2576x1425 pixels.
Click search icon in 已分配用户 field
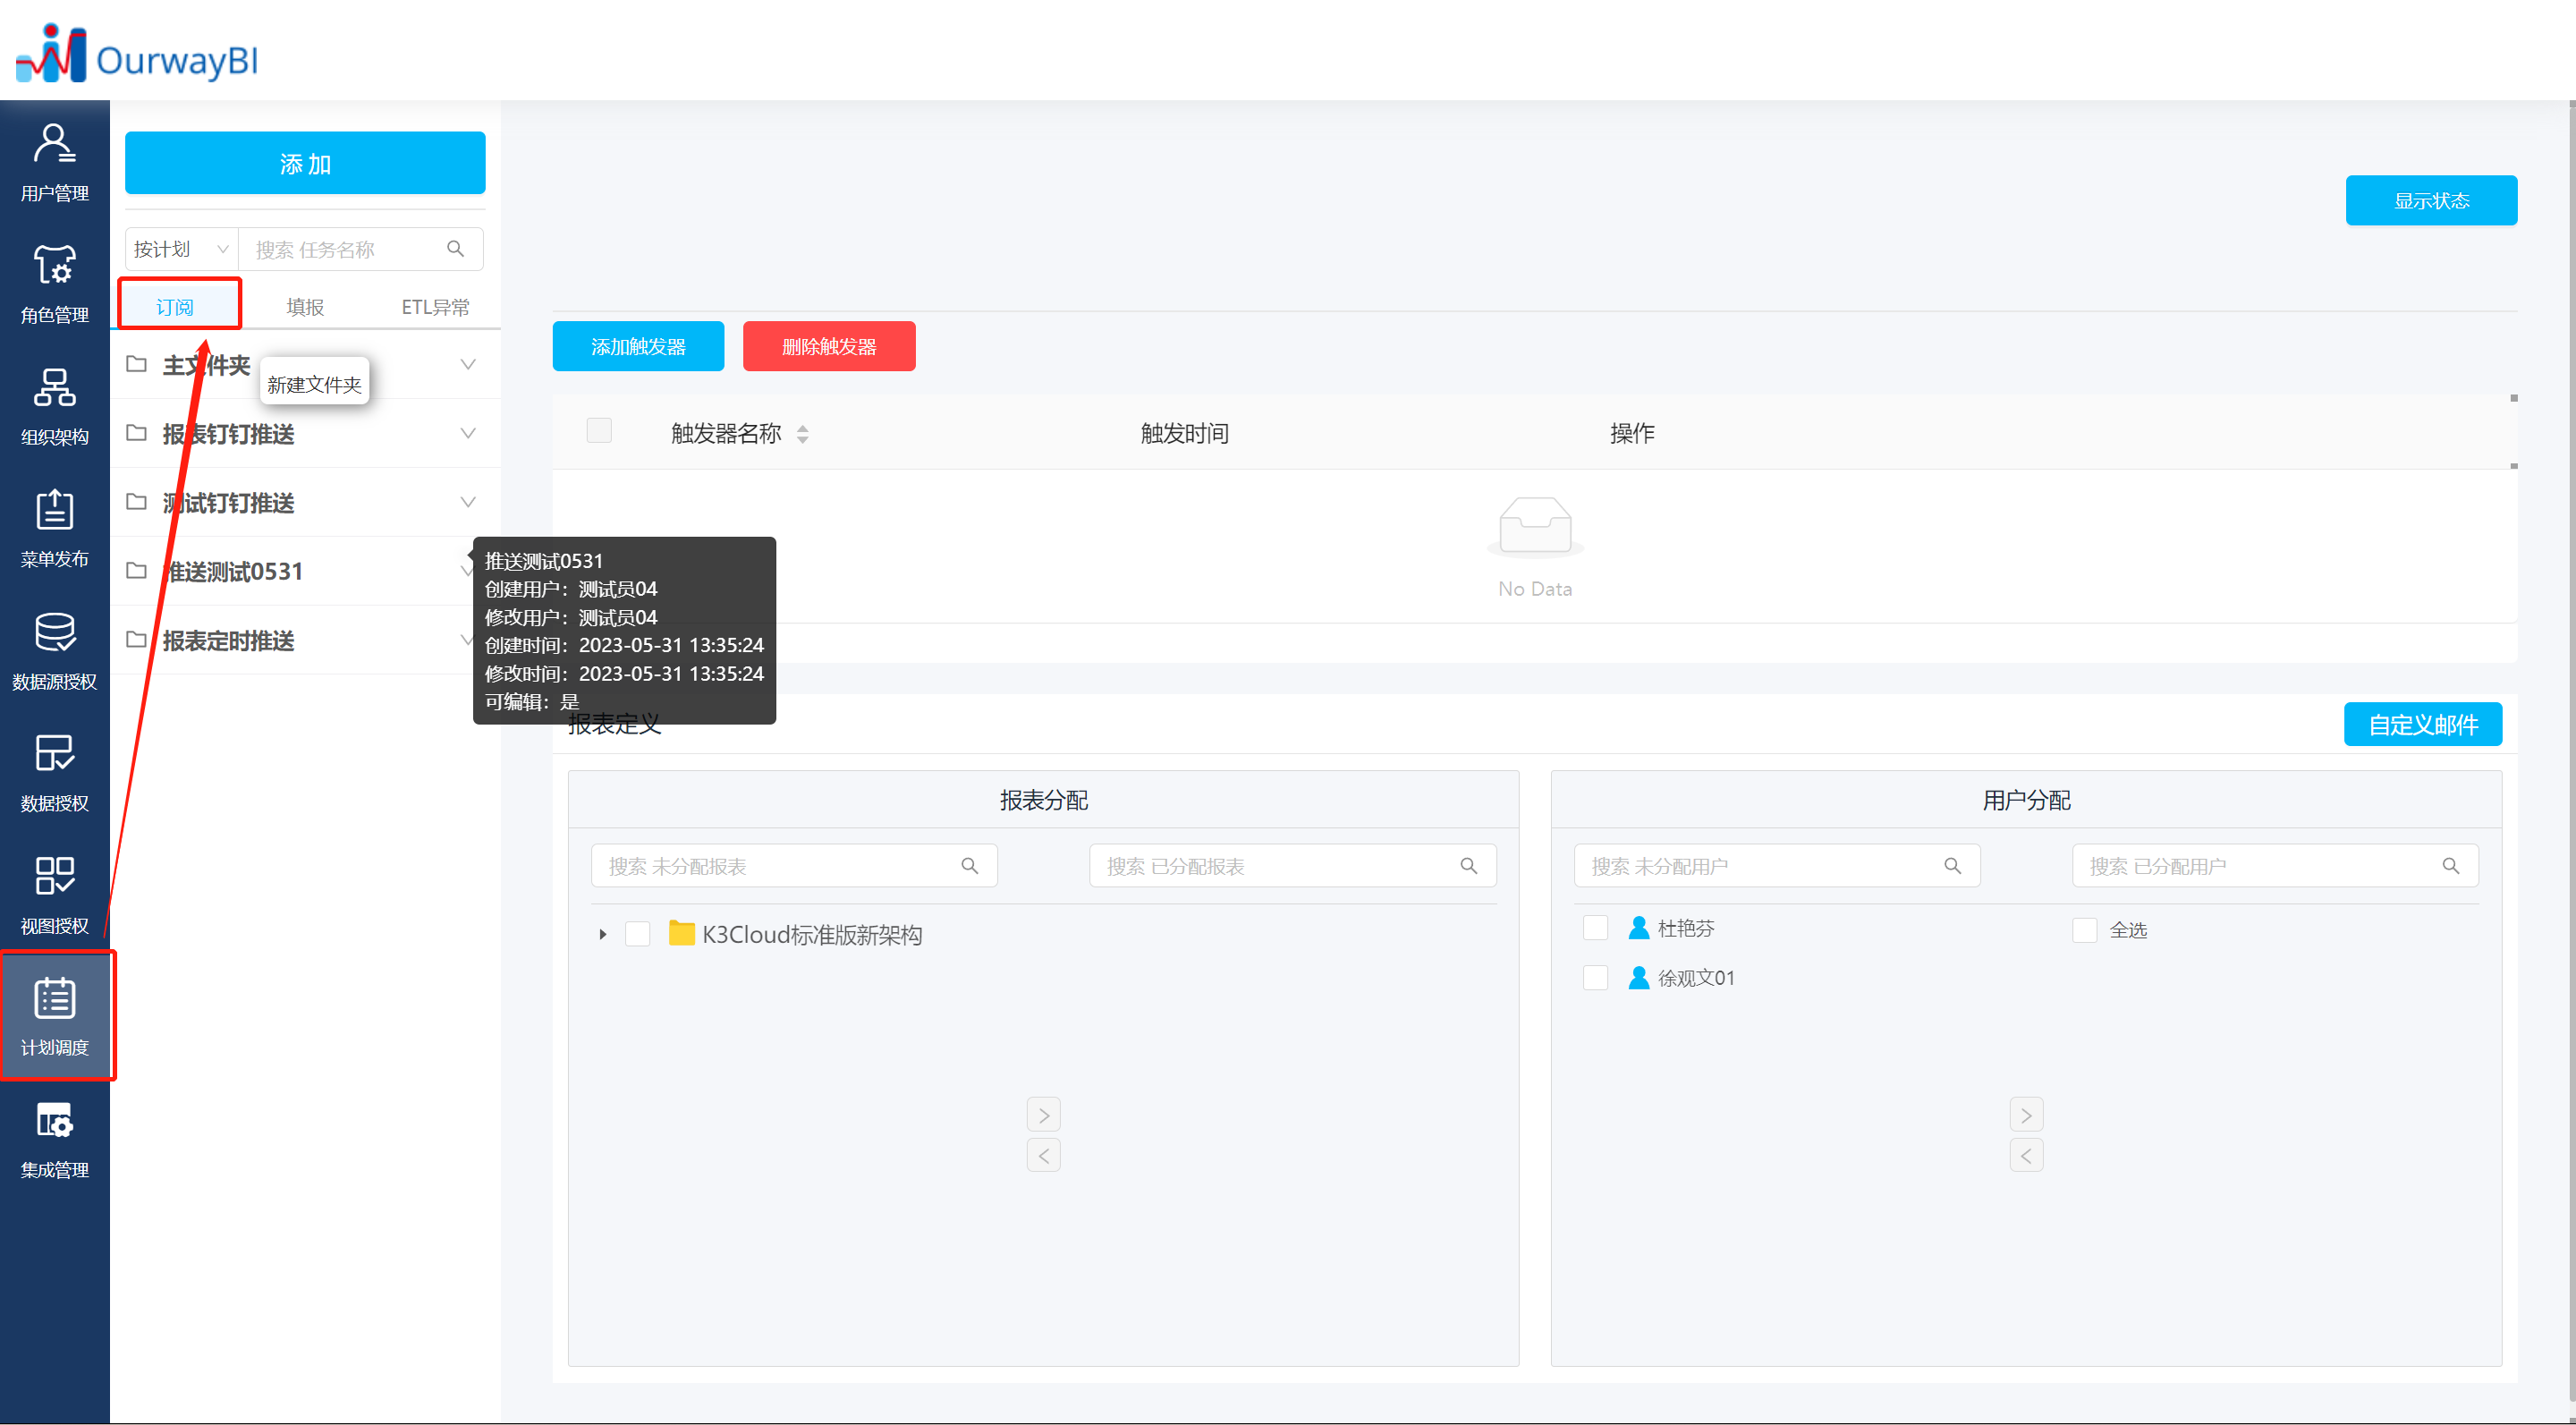point(2450,866)
